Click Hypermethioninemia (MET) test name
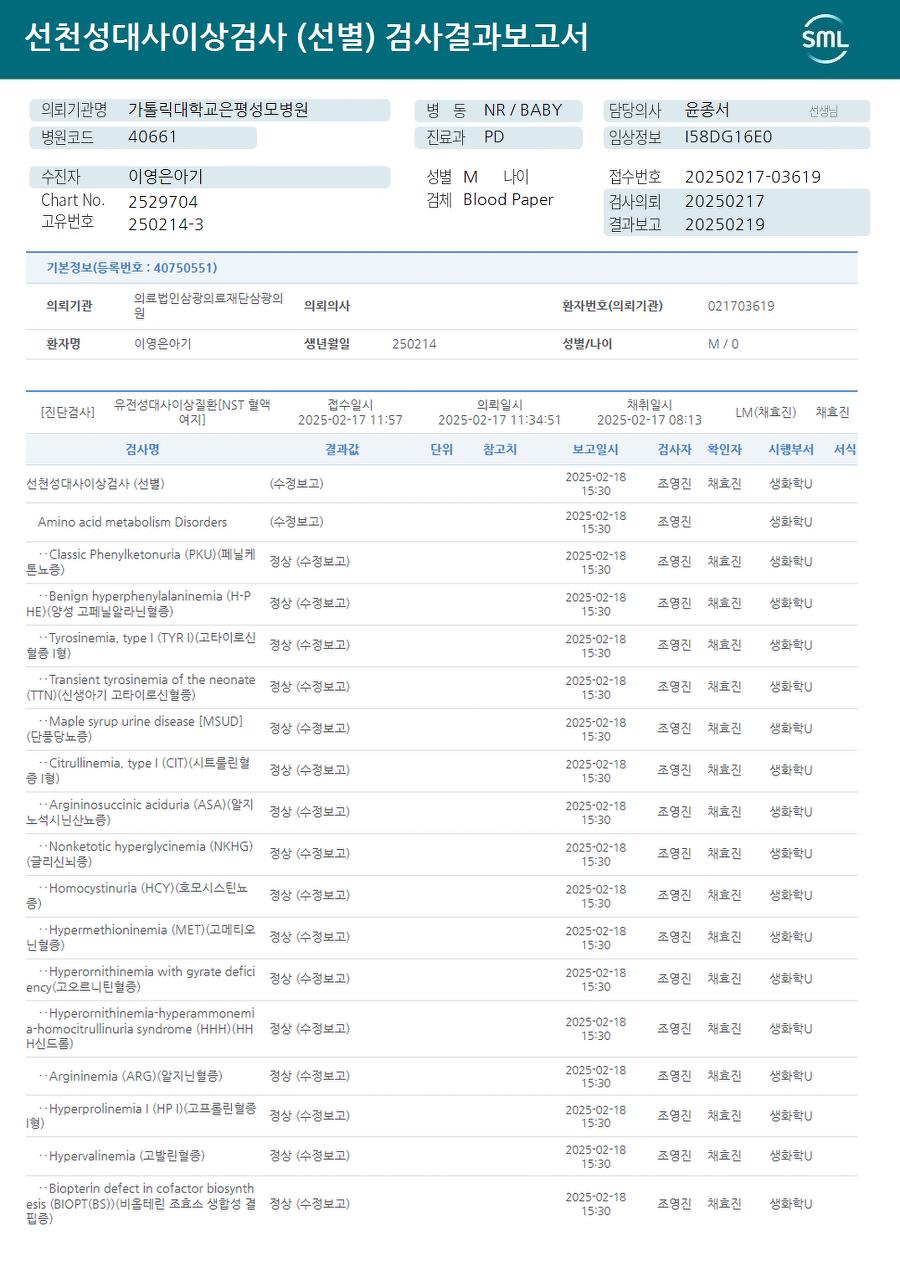The image size is (900, 1271). [x=141, y=937]
